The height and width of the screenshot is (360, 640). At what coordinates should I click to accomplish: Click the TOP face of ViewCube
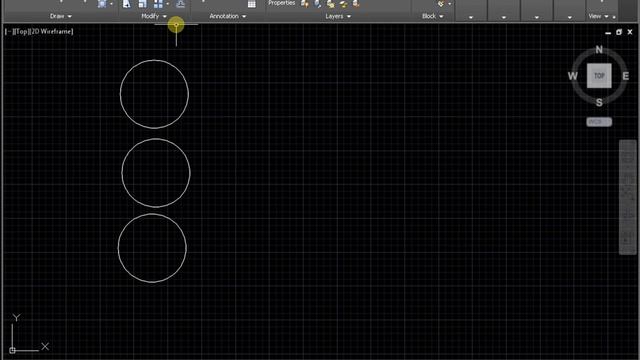pos(599,76)
